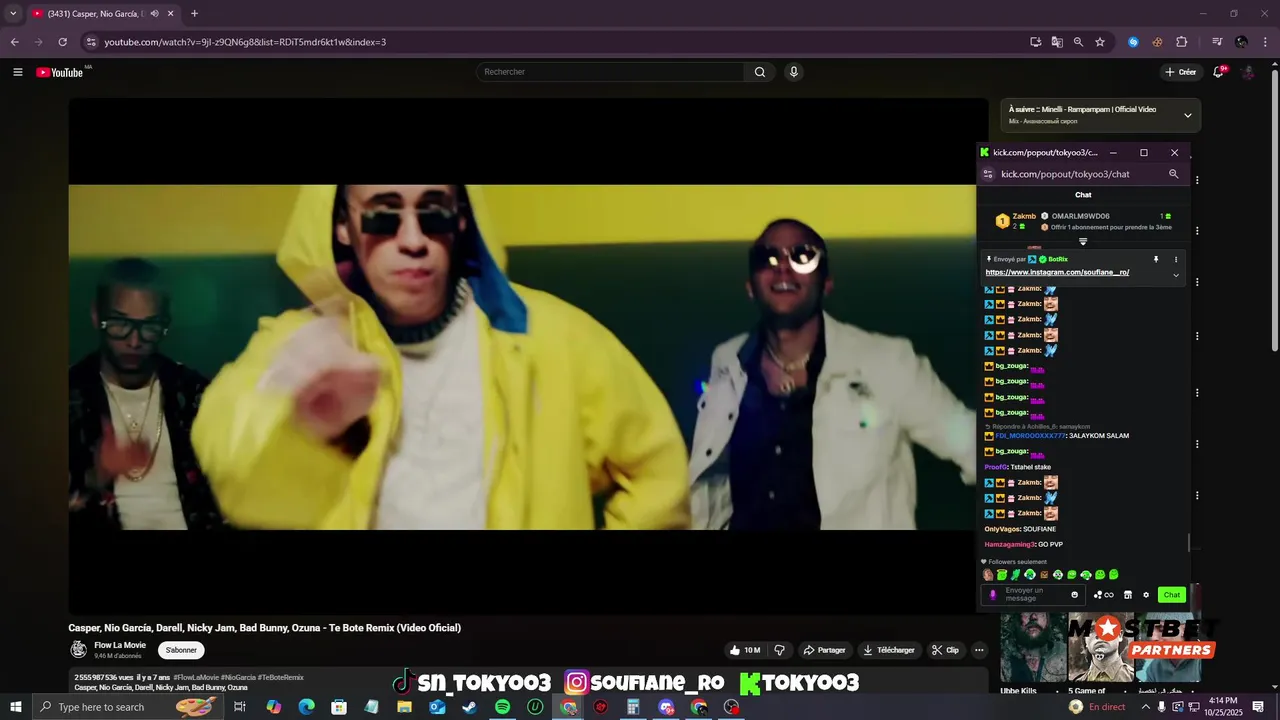
Task: Collapse the pinned message chevron
Action: point(1176,275)
